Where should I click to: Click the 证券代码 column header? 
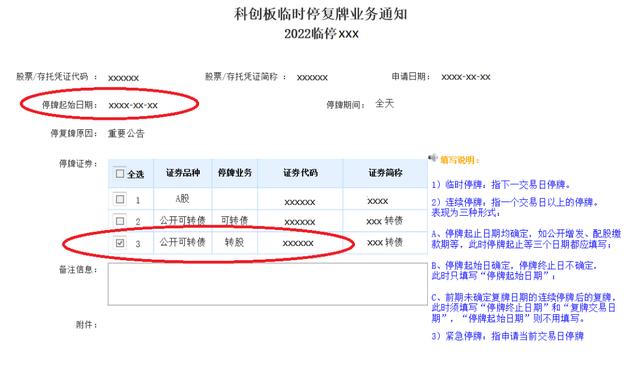coord(300,173)
